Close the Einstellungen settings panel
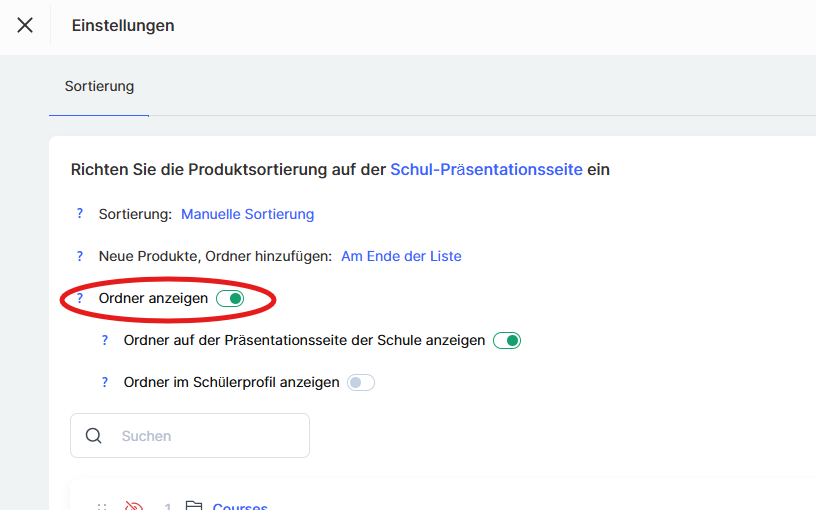Viewport: 816px width, 510px height. 25,25
